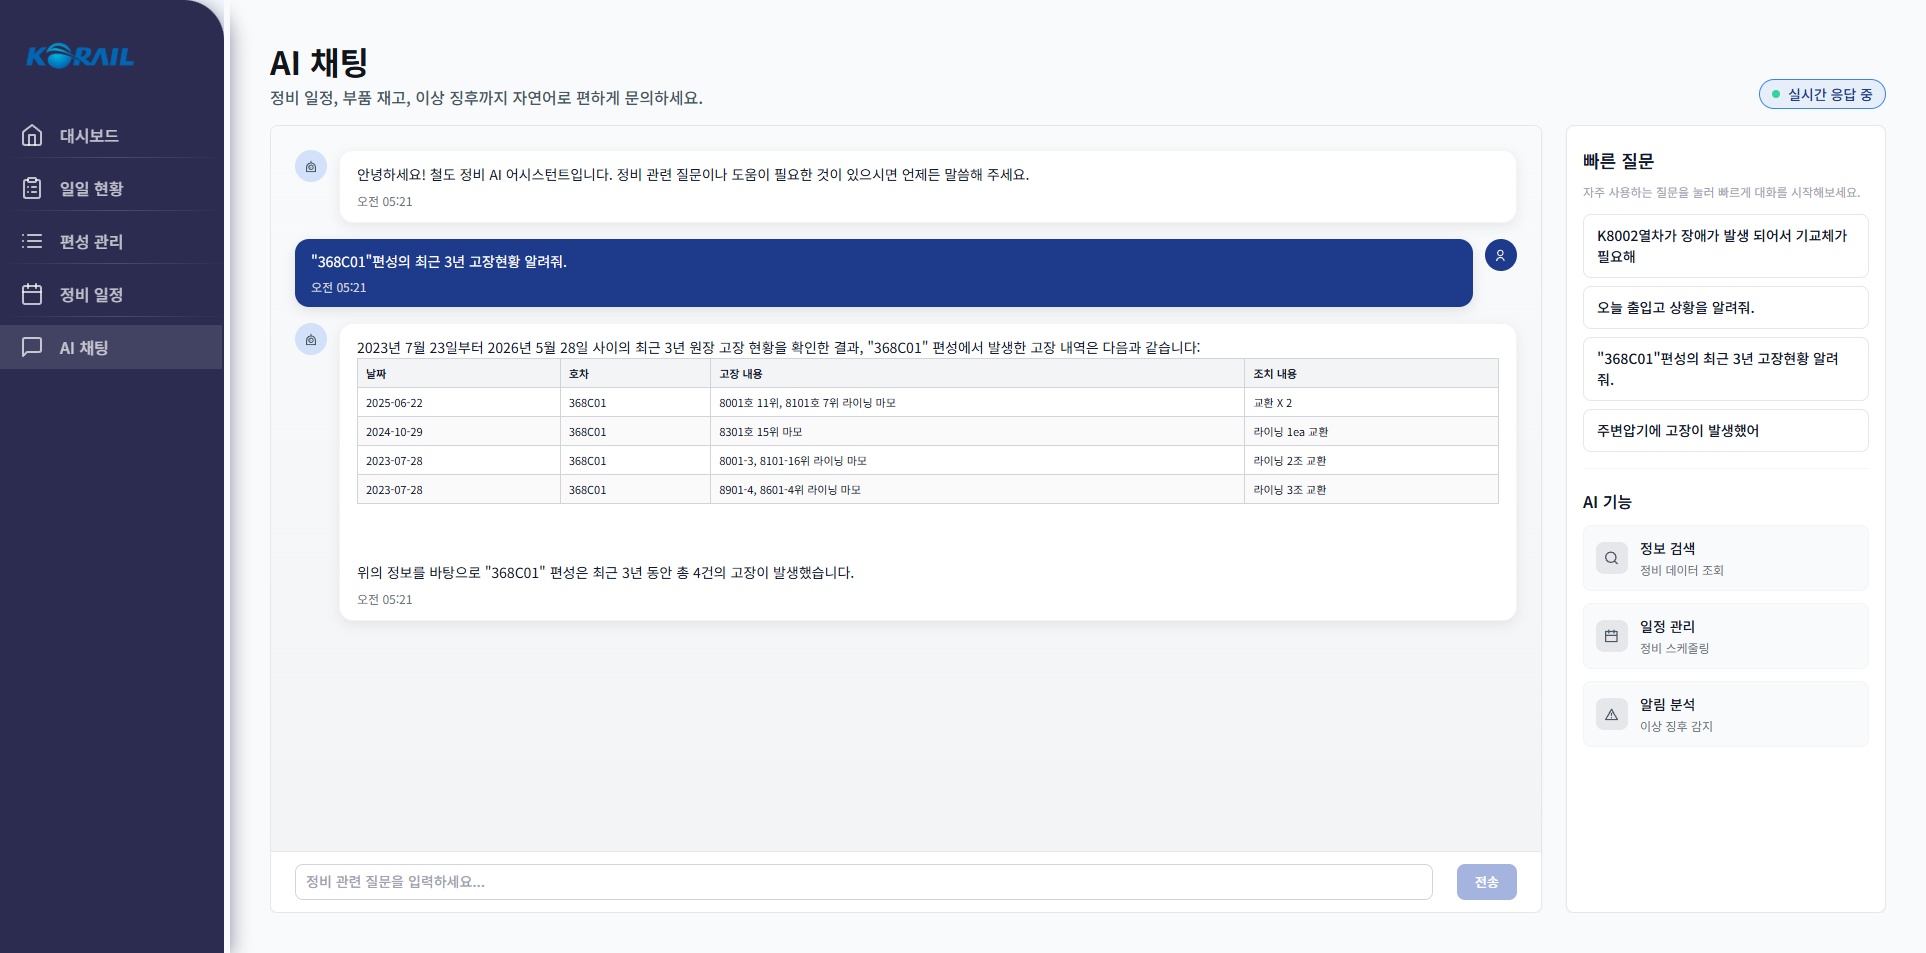Click the 실시간 응답 중 status badge
Viewport: 1926px width, 953px height.
1822,94
